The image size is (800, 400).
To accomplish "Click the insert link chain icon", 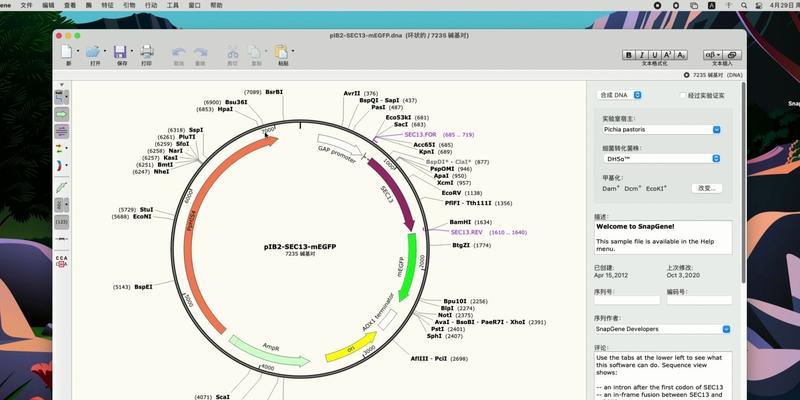I will (732, 55).
